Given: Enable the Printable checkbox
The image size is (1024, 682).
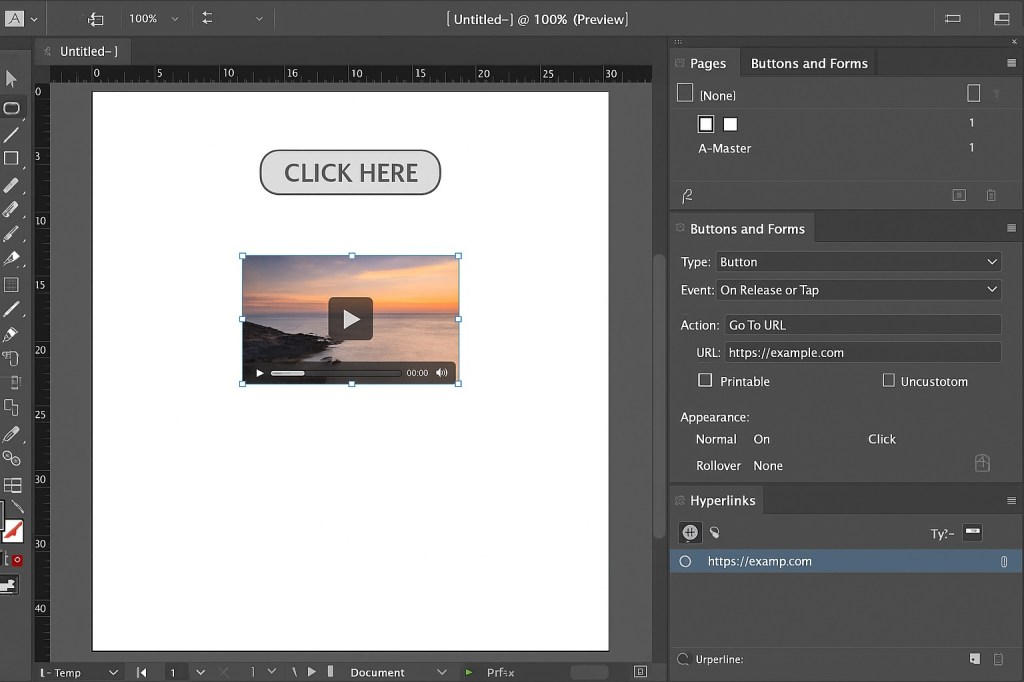Looking at the screenshot, I should pyautogui.click(x=705, y=381).
